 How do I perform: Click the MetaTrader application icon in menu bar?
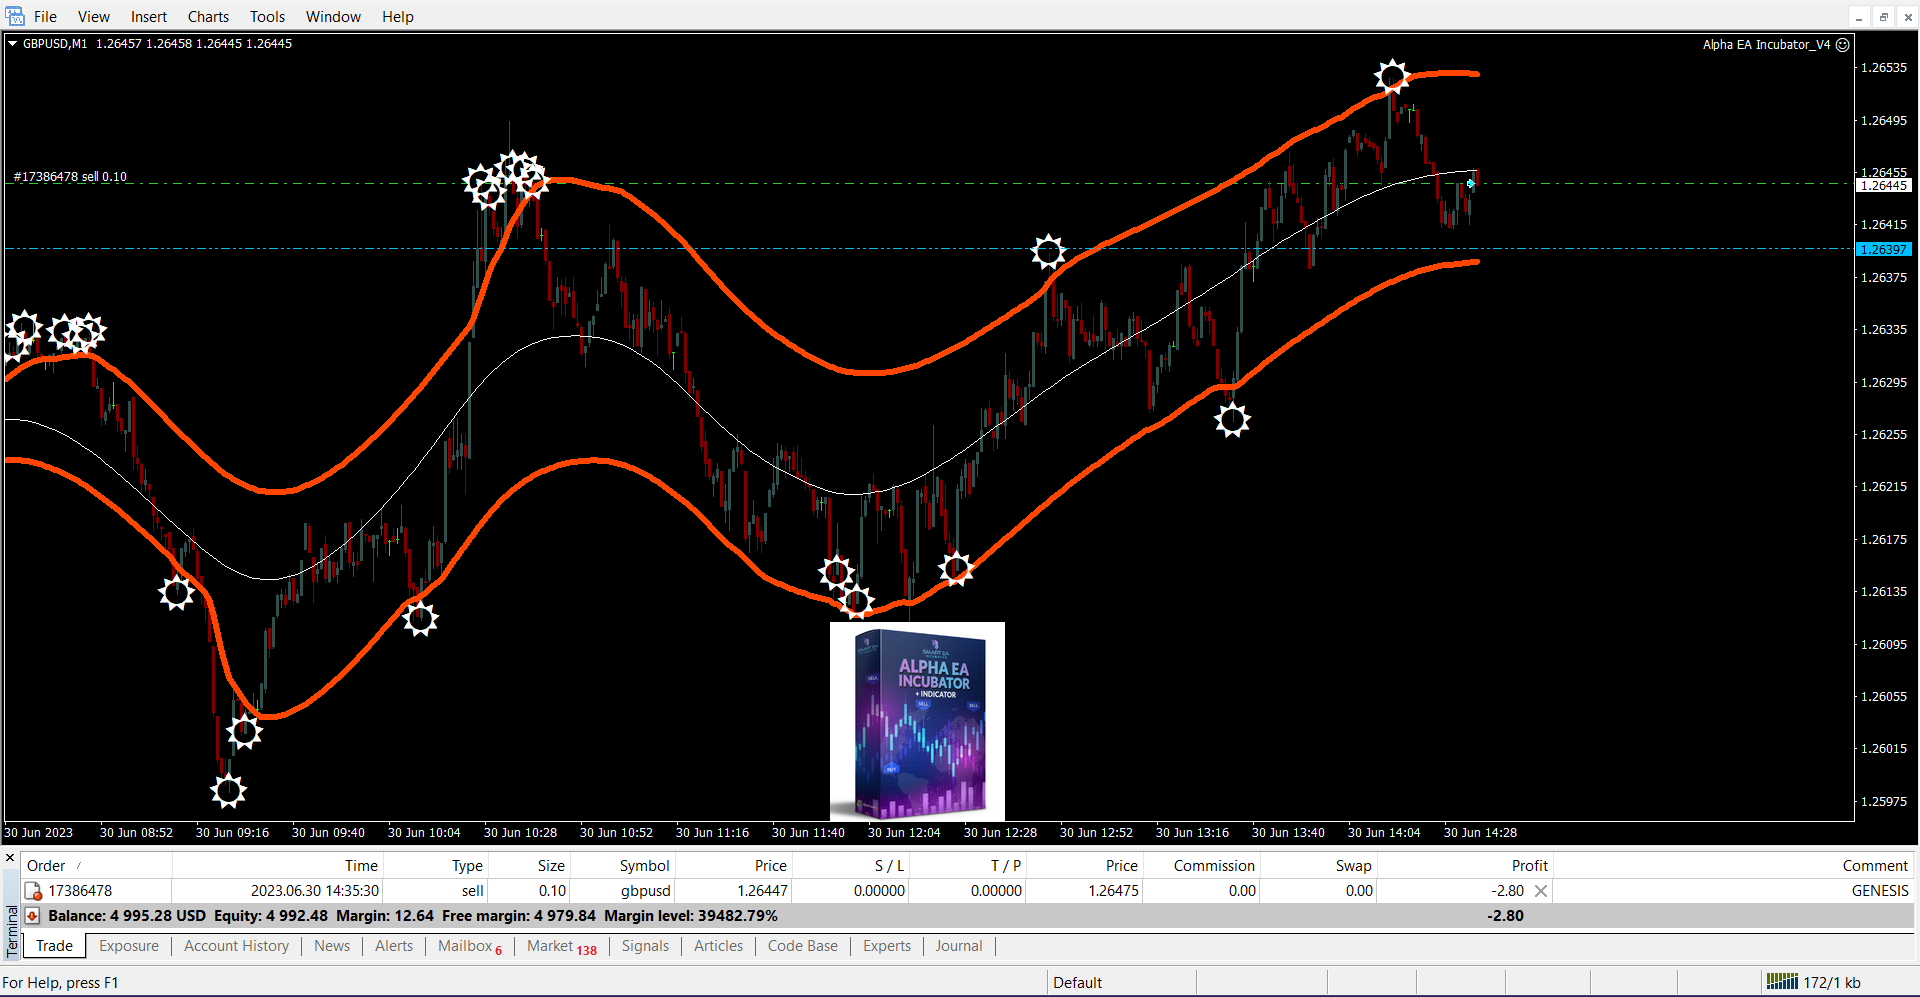(x=15, y=16)
